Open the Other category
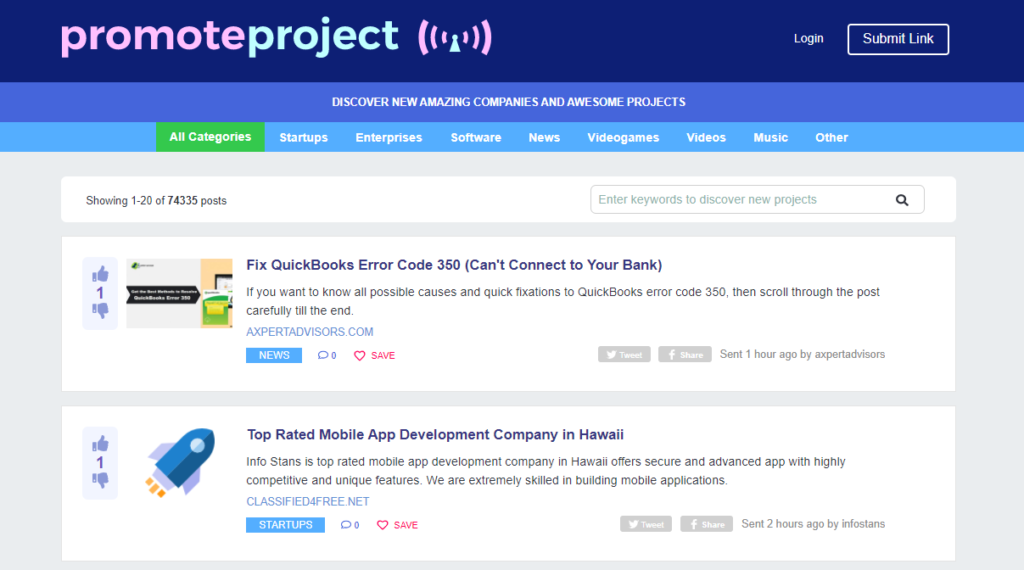The width and height of the screenshot is (1024, 570). [831, 138]
